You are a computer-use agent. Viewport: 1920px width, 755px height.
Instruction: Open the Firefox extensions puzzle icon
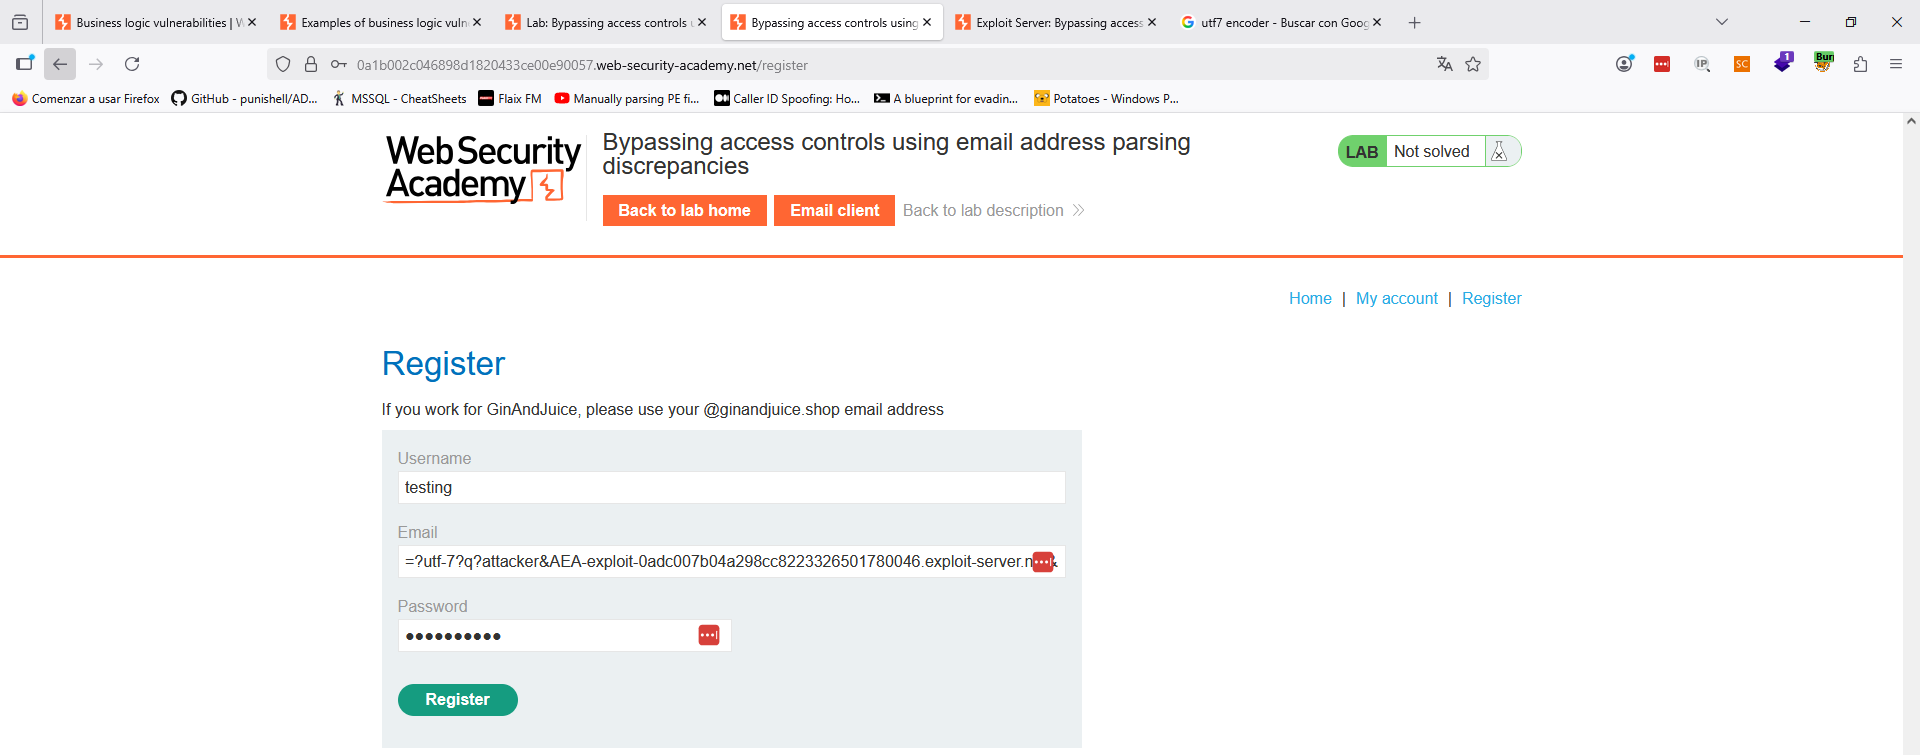[x=1860, y=64]
